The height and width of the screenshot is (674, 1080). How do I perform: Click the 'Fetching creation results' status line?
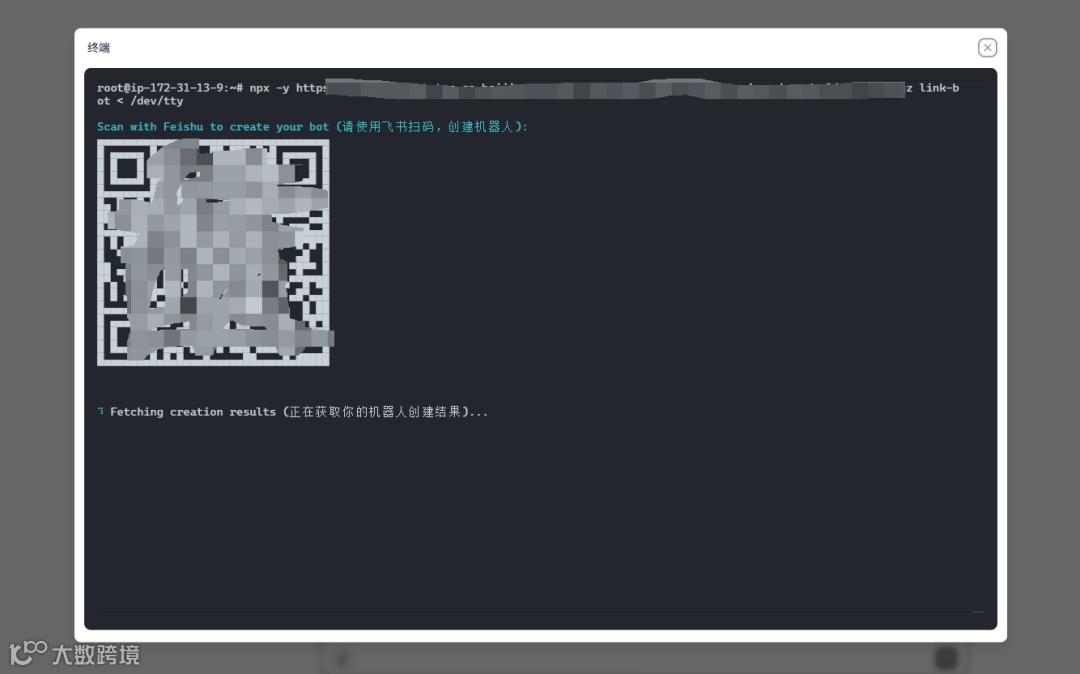tap(299, 412)
